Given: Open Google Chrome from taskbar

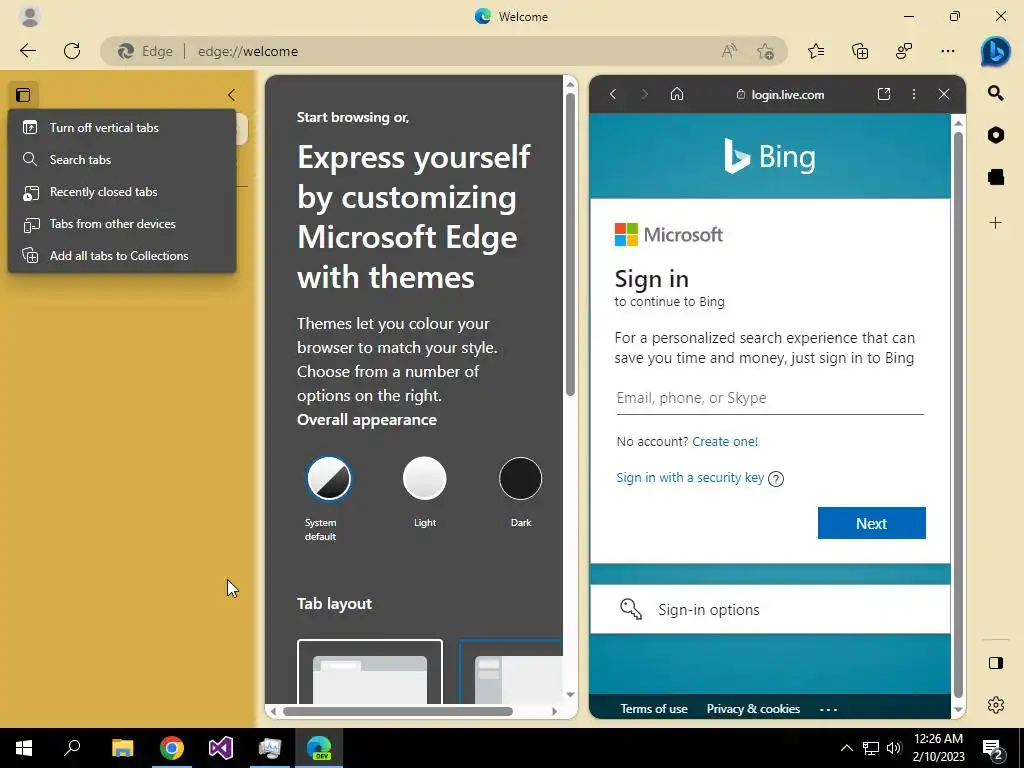Looking at the screenshot, I should (172, 748).
